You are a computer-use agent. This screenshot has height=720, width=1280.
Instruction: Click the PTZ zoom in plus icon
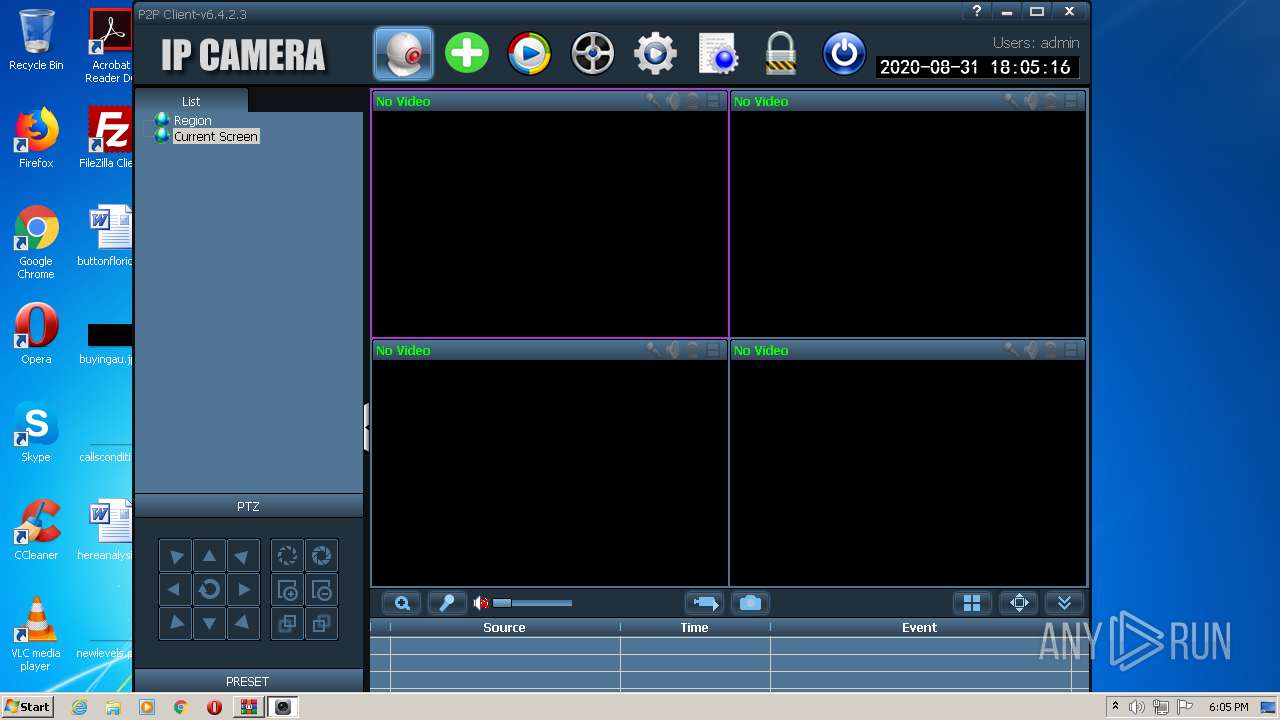(287, 590)
